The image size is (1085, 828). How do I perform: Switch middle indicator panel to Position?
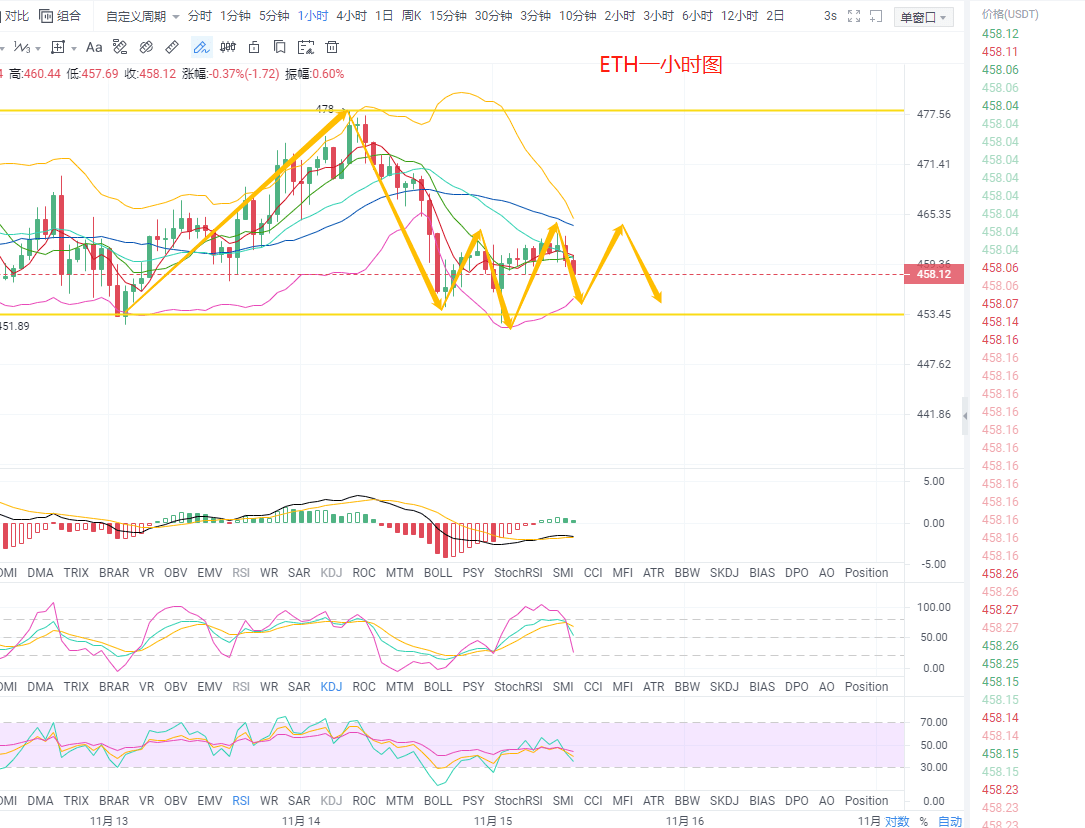(x=866, y=687)
